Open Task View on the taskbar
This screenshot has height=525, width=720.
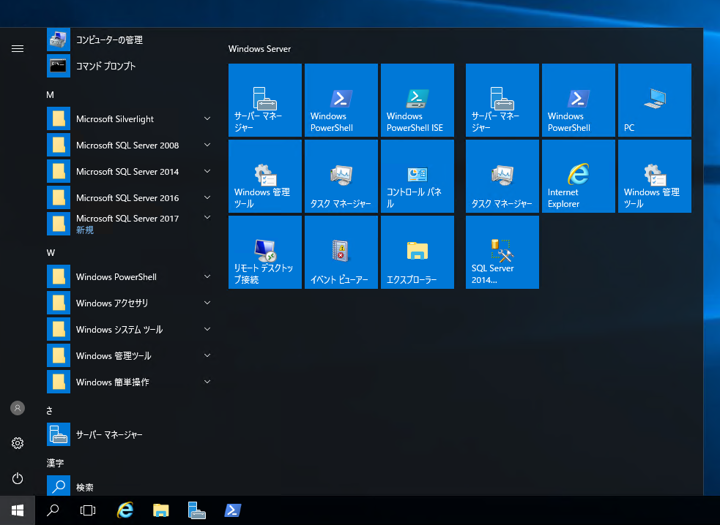tap(88, 510)
